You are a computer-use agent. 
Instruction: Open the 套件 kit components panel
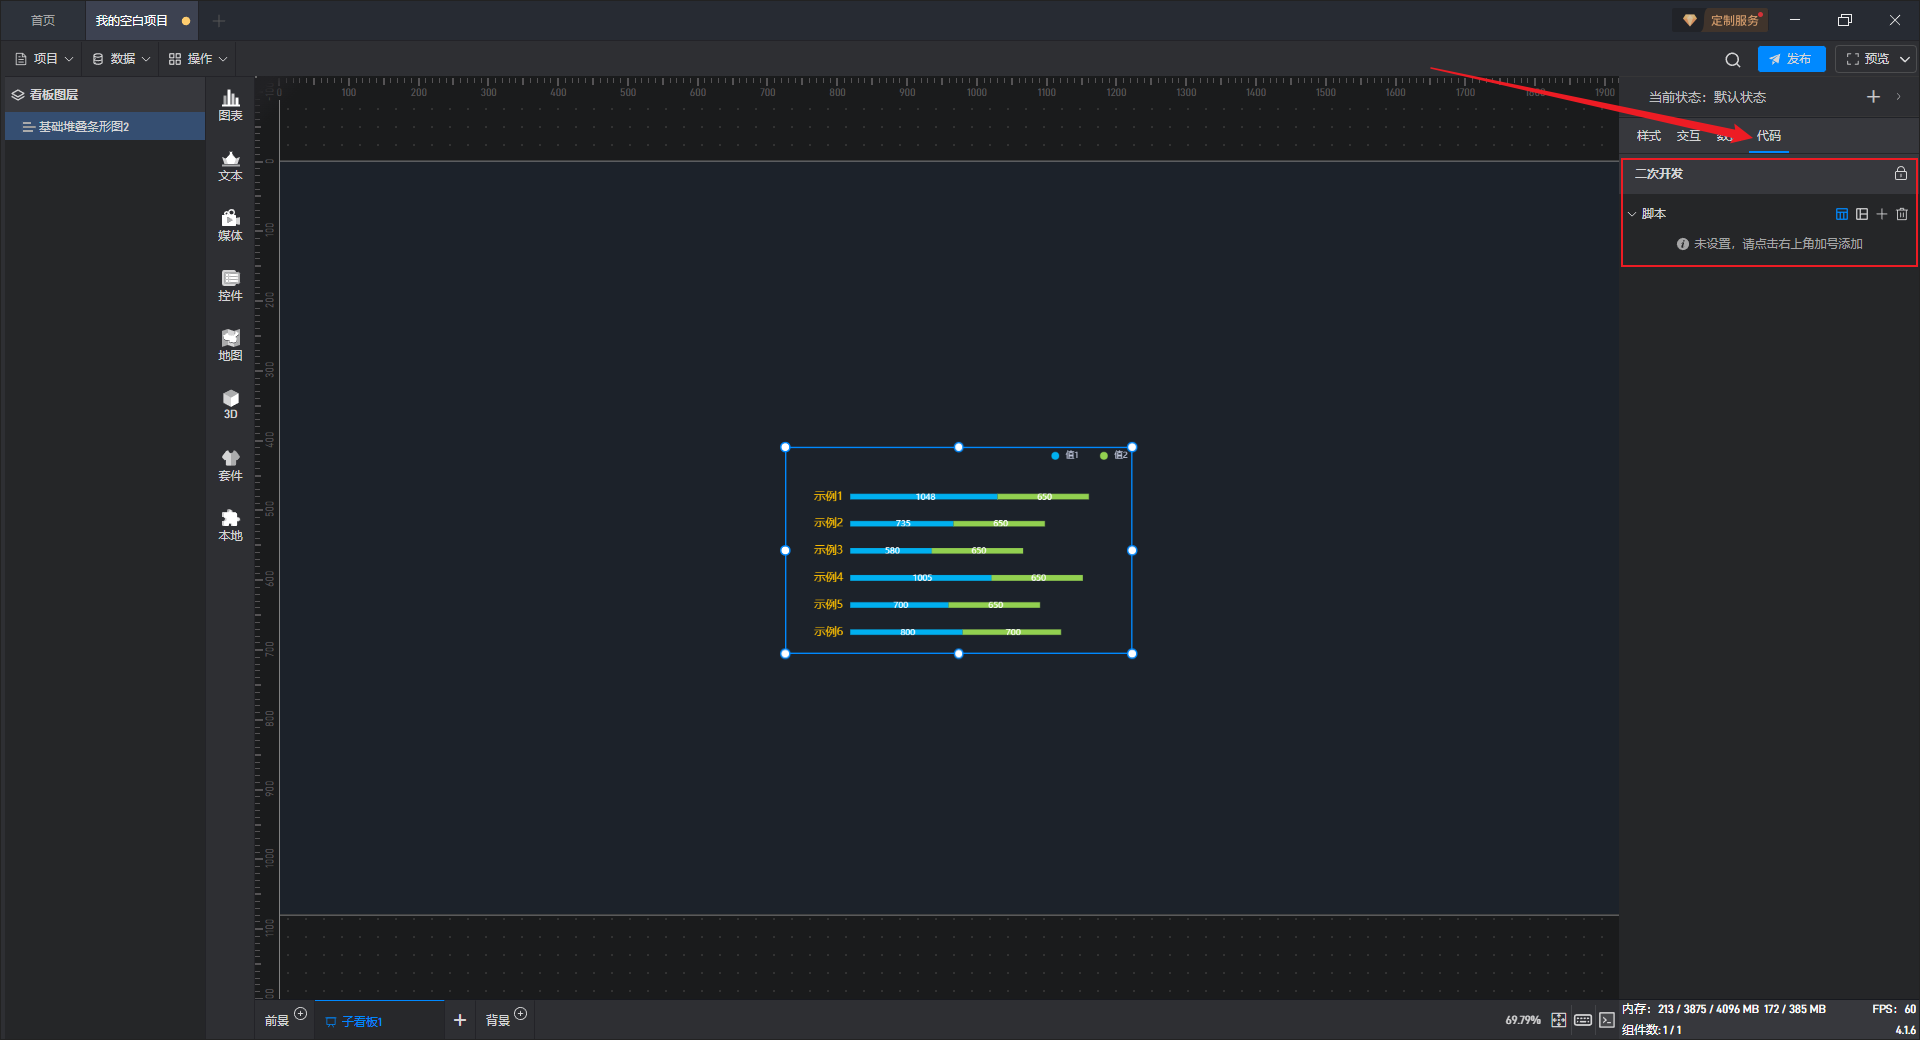click(x=230, y=465)
